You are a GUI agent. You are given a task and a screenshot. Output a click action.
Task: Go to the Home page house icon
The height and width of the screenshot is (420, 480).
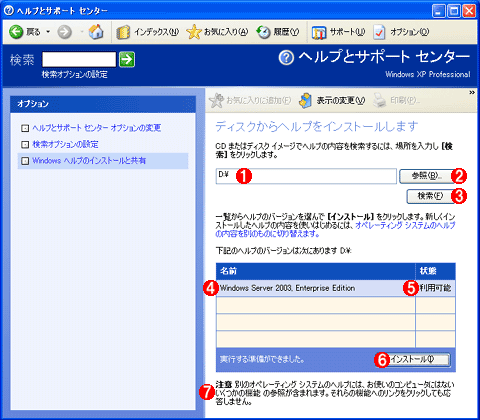tap(96, 32)
